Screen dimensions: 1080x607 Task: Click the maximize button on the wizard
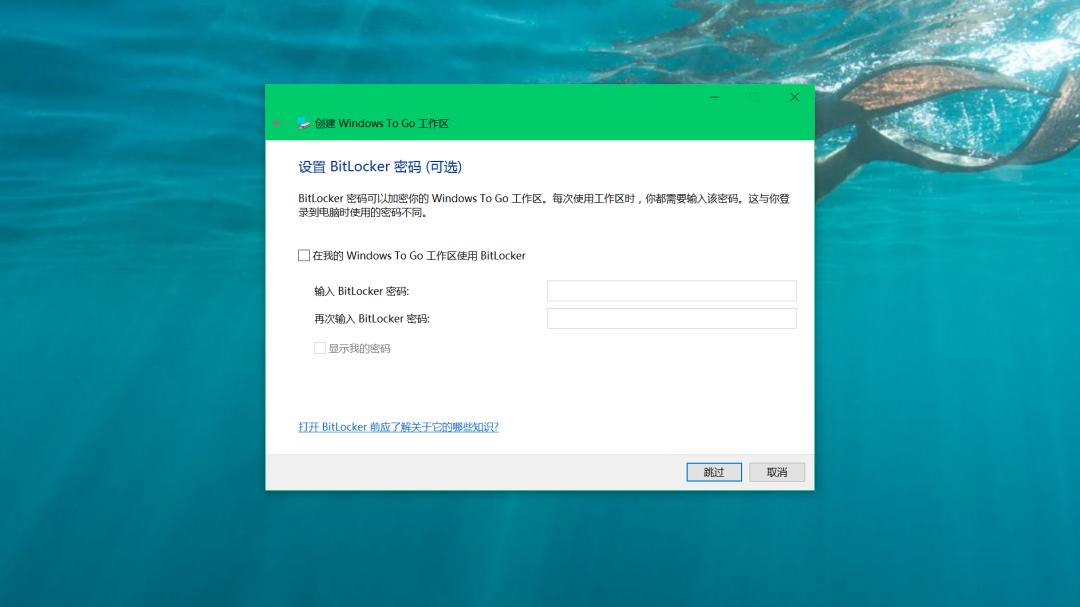click(x=754, y=97)
